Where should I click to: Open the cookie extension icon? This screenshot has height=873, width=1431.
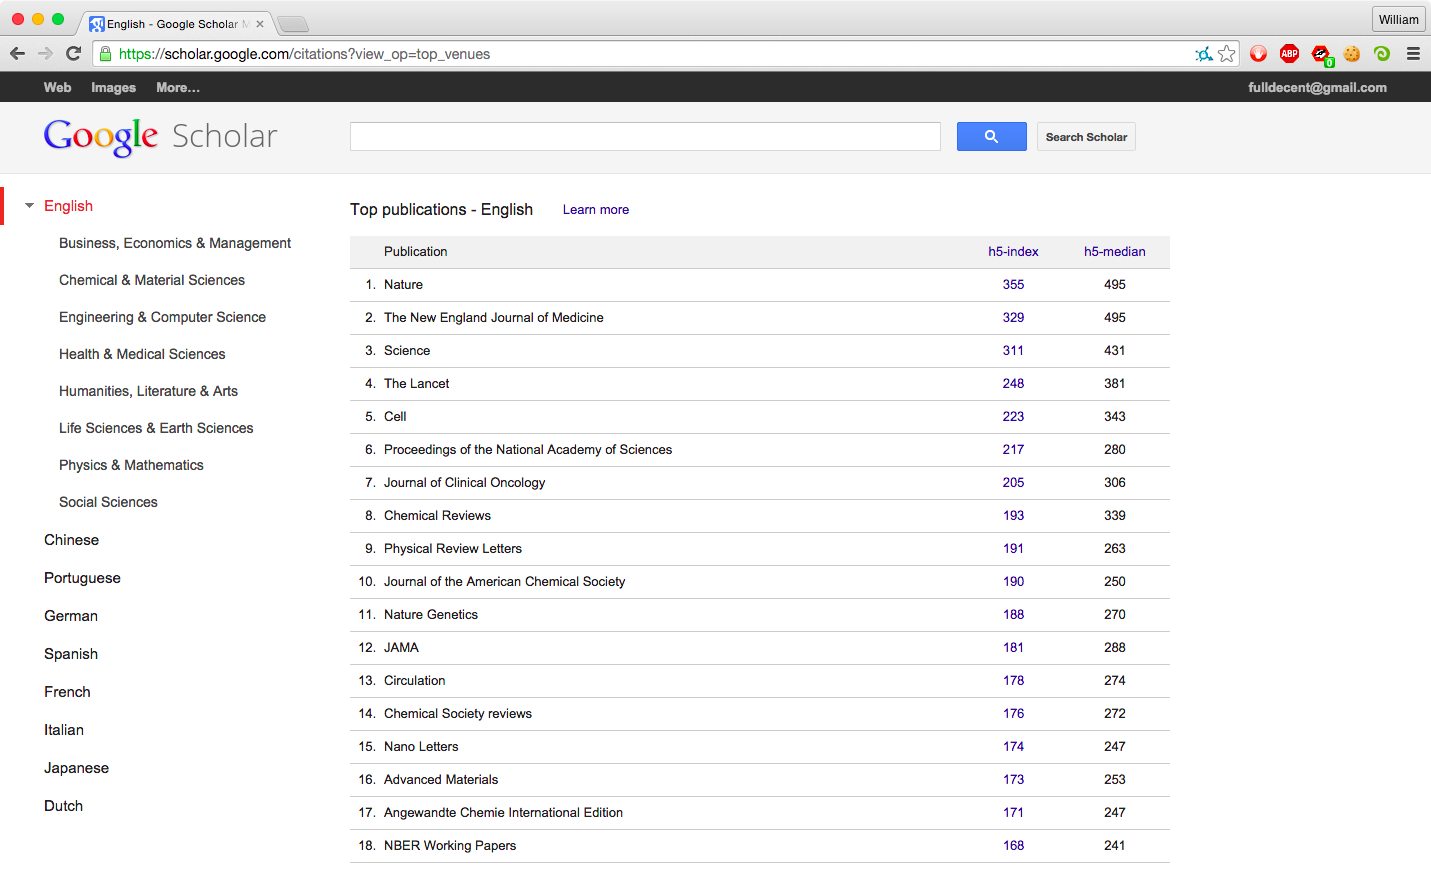click(x=1352, y=54)
